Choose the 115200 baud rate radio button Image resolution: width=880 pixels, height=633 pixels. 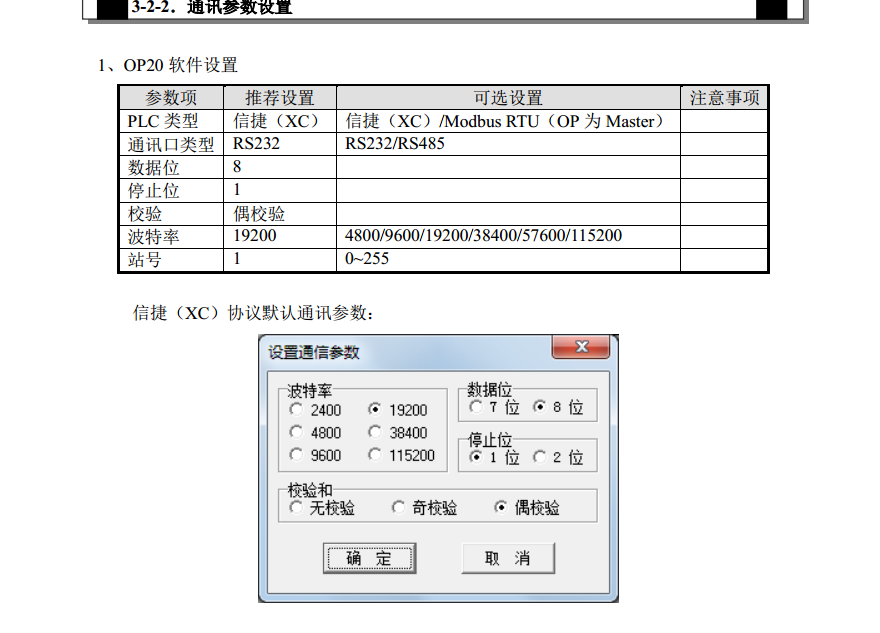click(x=375, y=455)
